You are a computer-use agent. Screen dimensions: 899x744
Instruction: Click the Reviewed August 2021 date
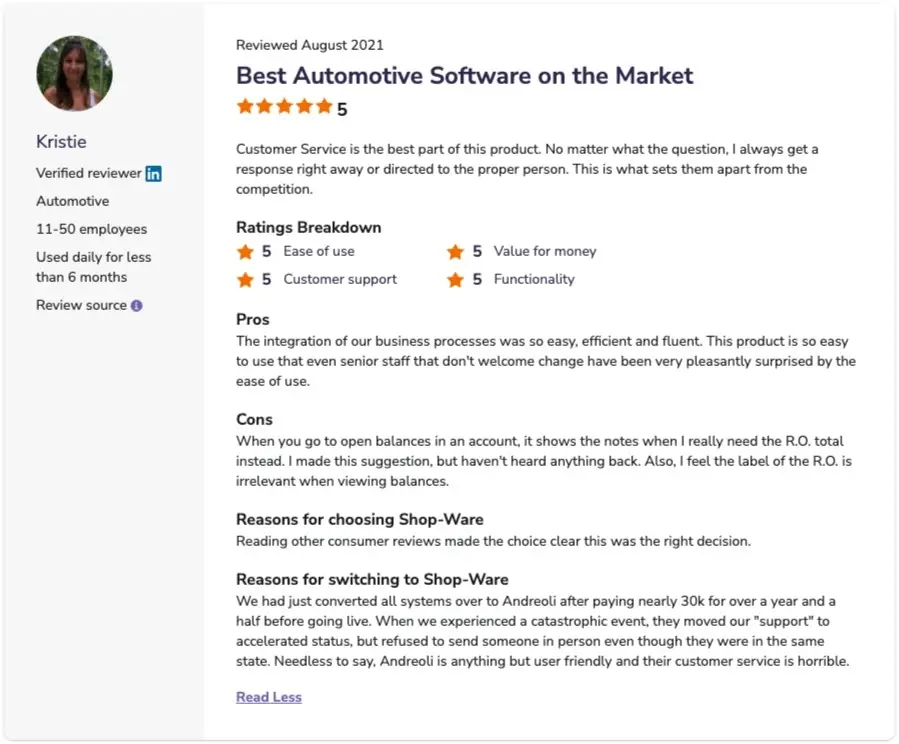pos(309,45)
